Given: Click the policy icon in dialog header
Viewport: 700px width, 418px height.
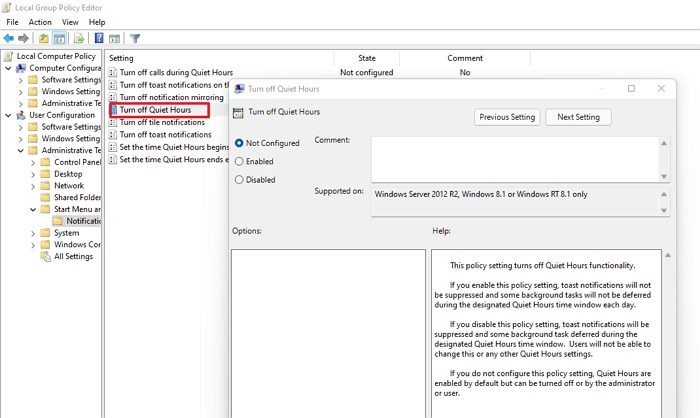Looking at the screenshot, I should [238, 113].
